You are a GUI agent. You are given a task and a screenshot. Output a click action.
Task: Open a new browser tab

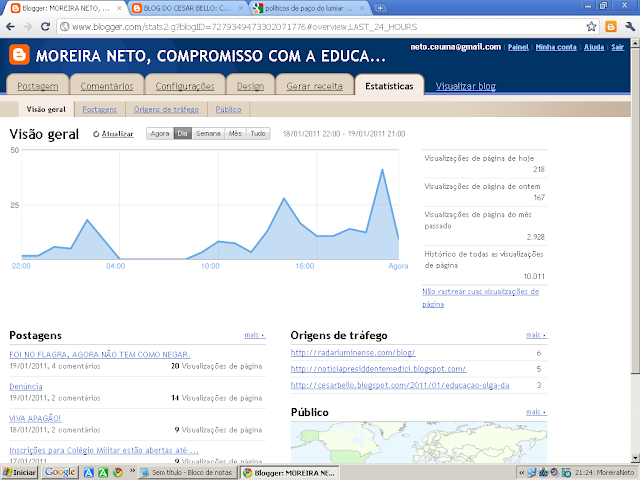click(x=380, y=8)
